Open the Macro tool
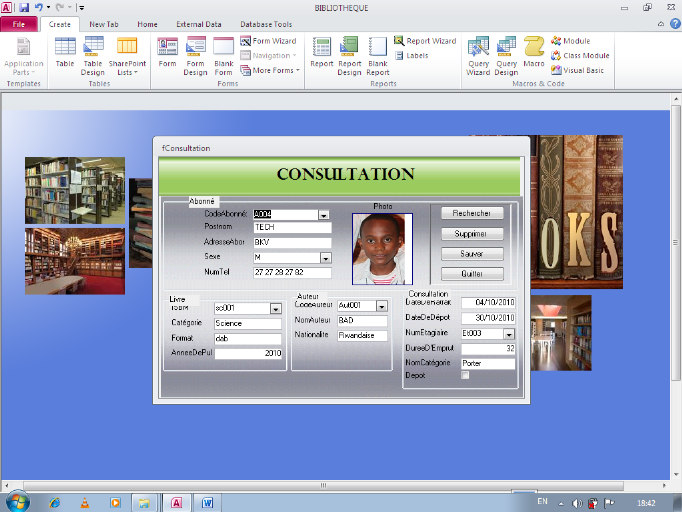The height and width of the screenshot is (512, 682). (x=534, y=56)
